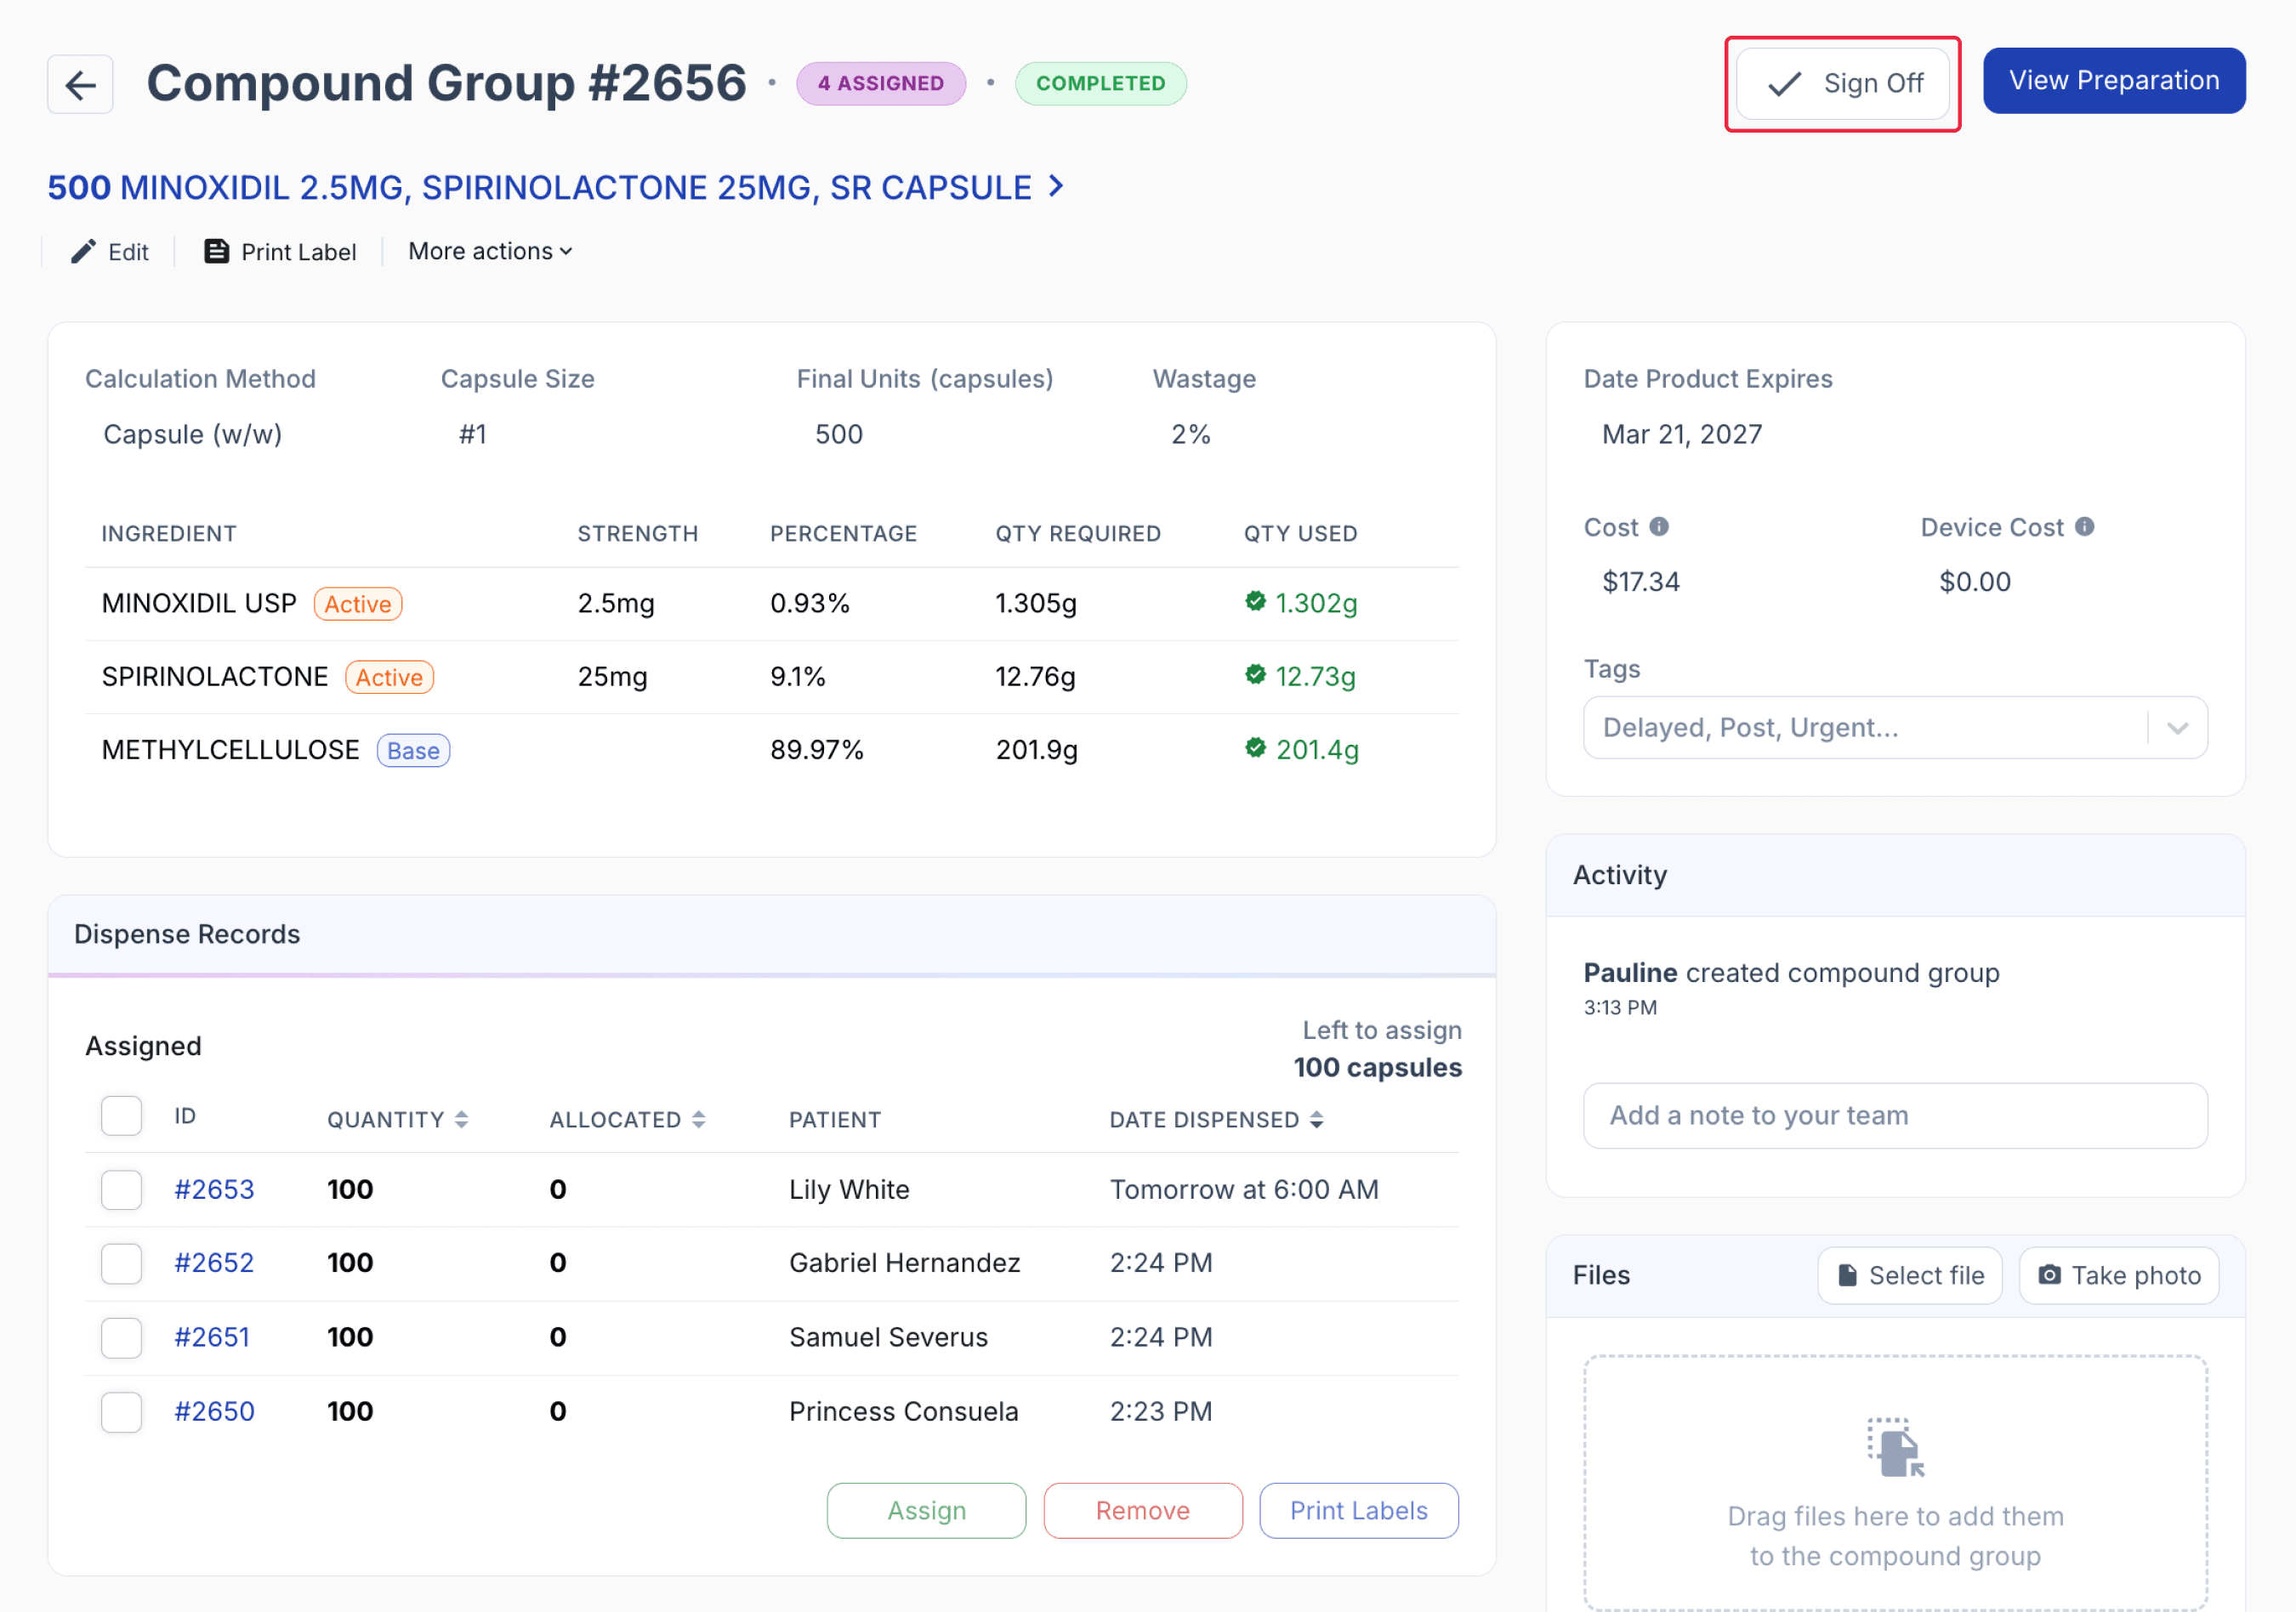Click the Mar 21, 2027 expiry date
Image resolution: width=2296 pixels, height=1612 pixels.
click(x=1682, y=434)
